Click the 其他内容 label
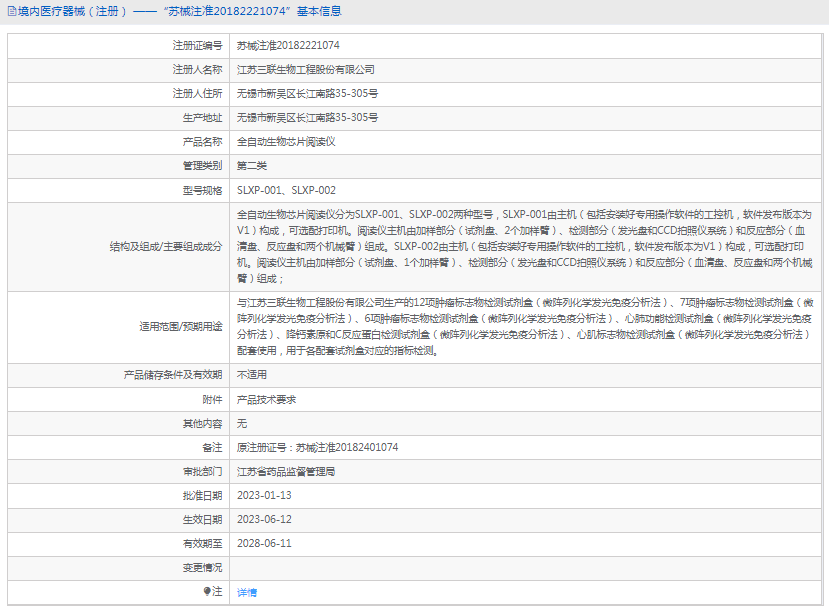This screenshot has height=609, width=829. click(202, 423)
